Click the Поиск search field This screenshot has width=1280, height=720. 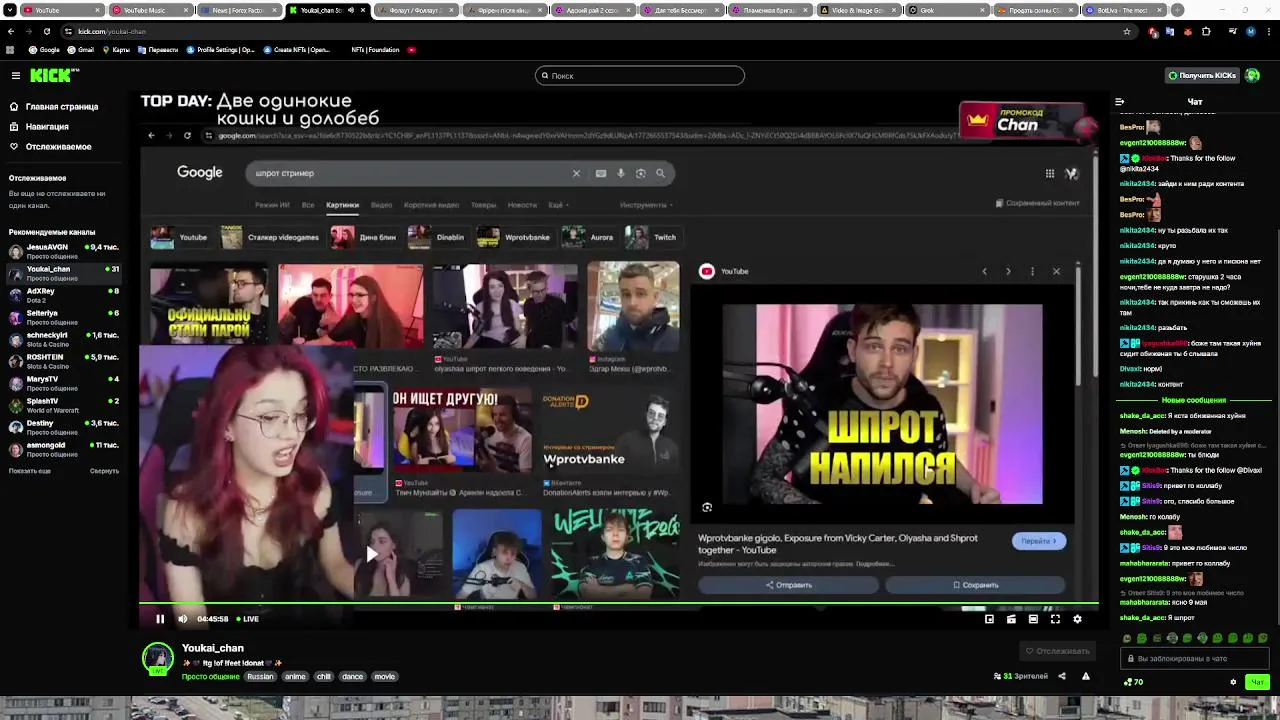(x=640, y=76)
